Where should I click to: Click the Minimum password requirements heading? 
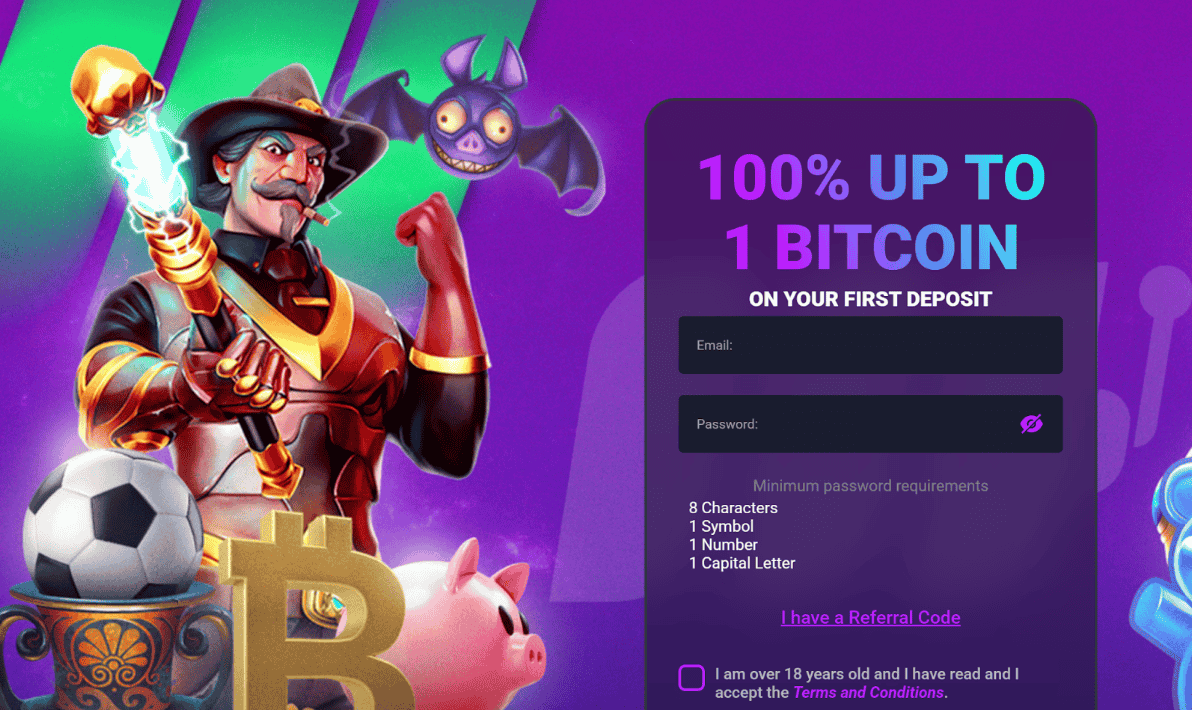(870, 486)
